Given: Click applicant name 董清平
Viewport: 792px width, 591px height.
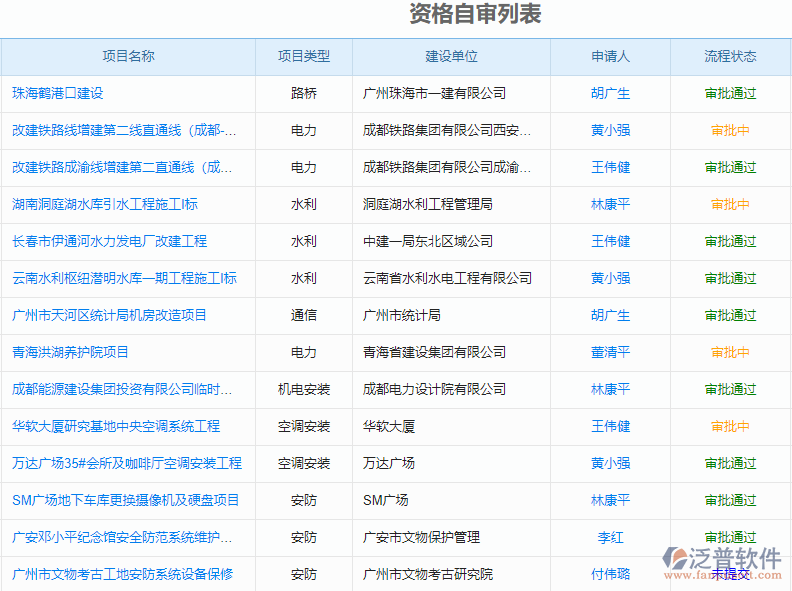Looking at the screenshot, I should [x=610, y=352].
